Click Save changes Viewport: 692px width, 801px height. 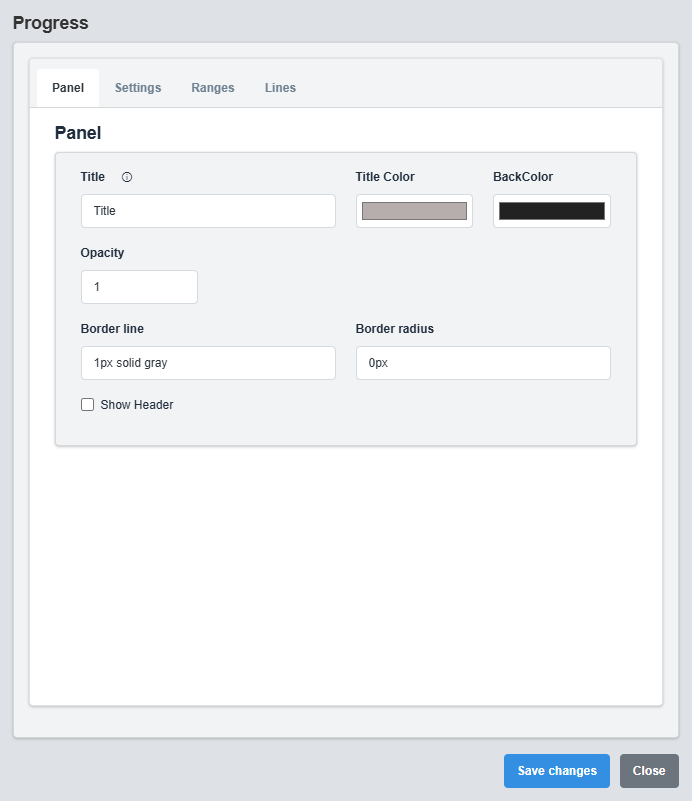click(556, 770)
